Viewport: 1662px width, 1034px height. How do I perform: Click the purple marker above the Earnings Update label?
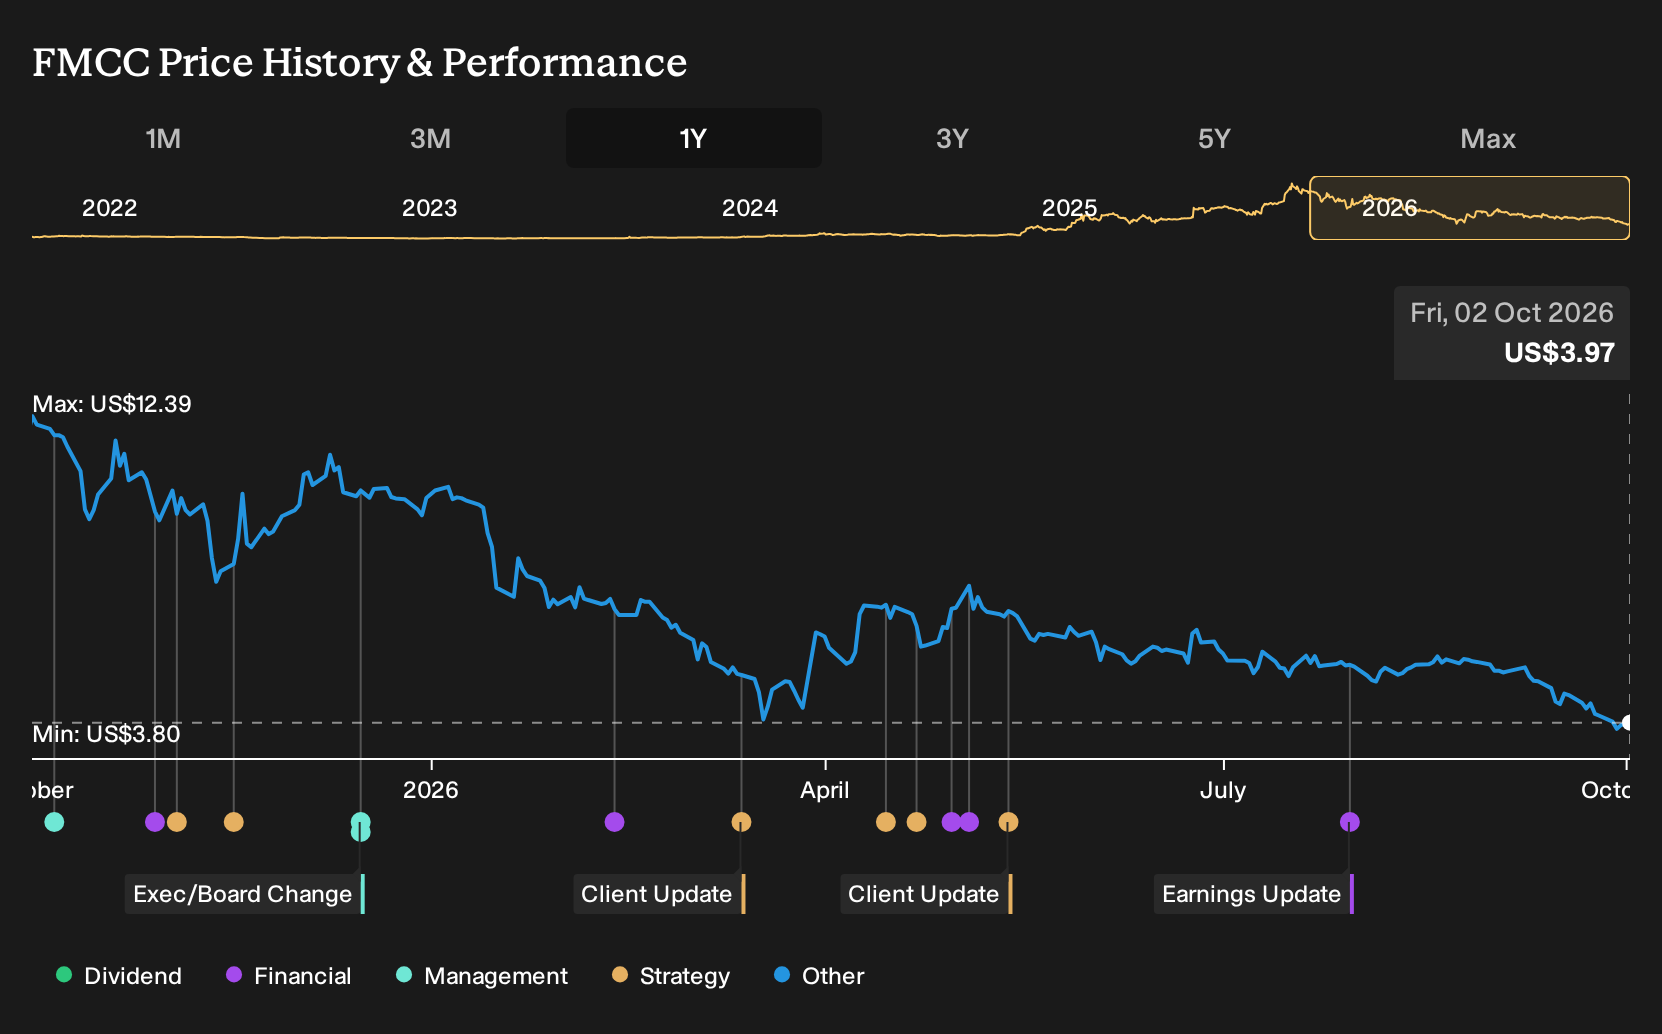[x=1350, y=822]
